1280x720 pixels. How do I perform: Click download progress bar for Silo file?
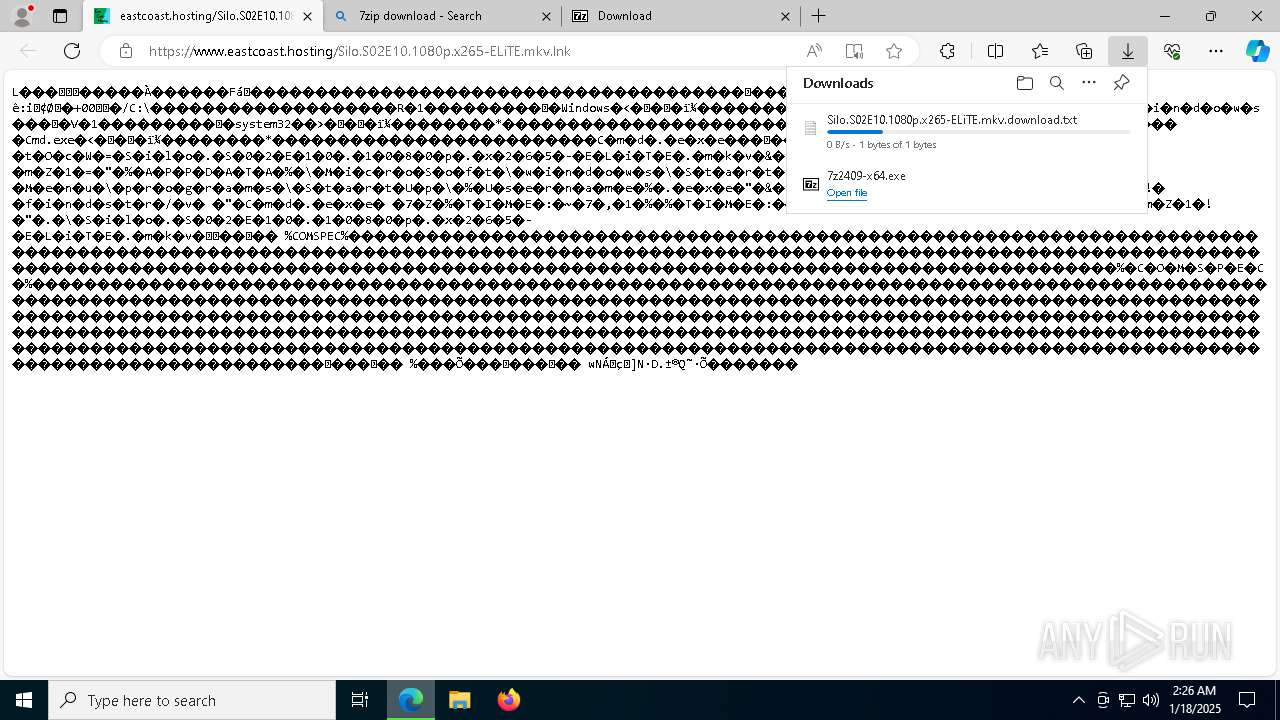(x=978, y=132)
